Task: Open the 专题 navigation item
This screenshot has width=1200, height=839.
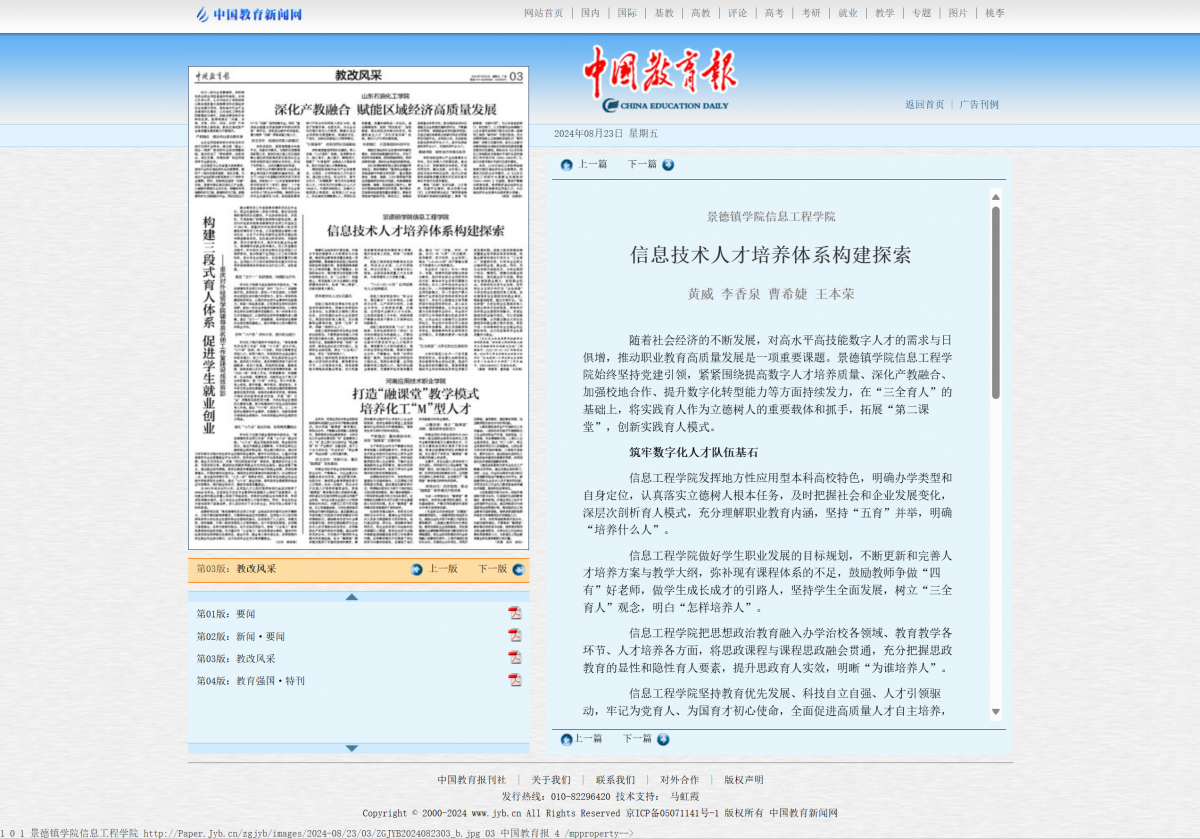Action: tap(921, 13)
